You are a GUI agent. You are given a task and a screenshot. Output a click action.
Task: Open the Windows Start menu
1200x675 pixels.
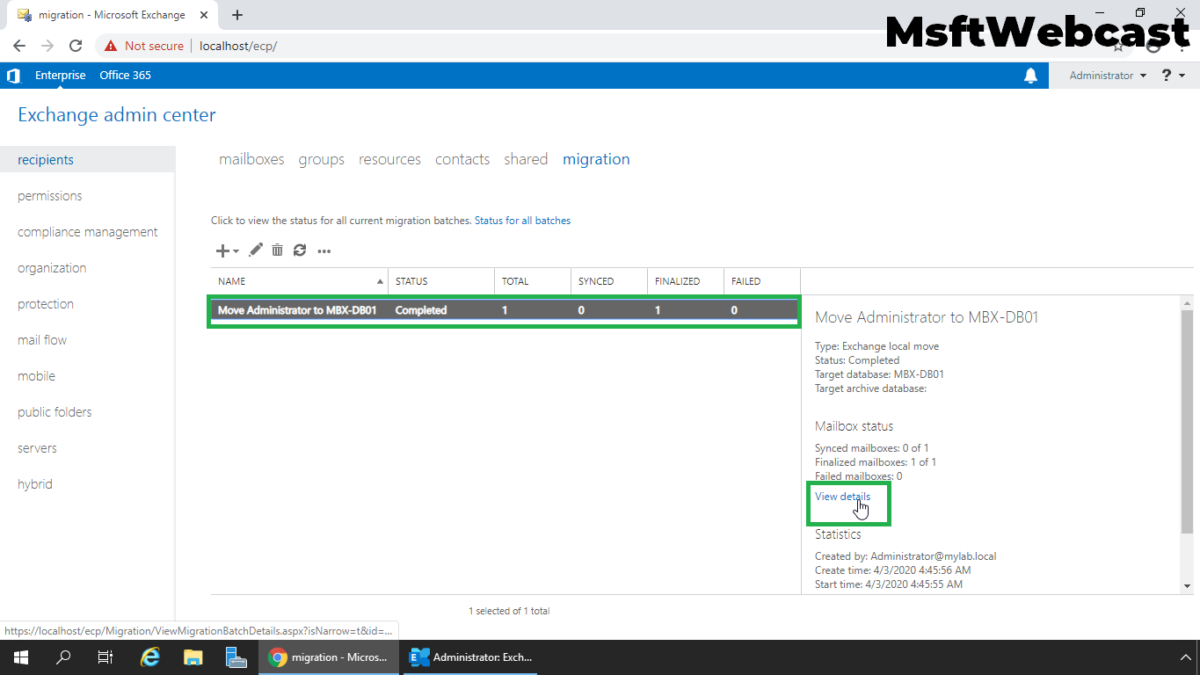click(x=20, y=657)
